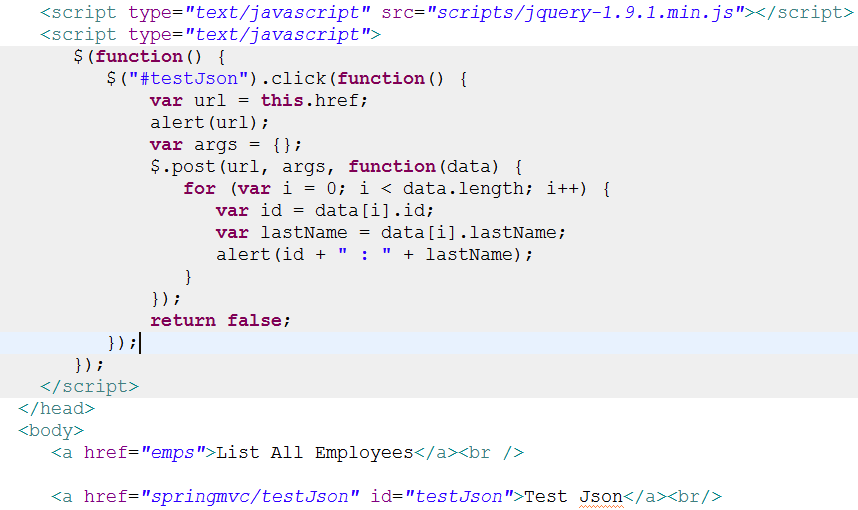Click 'data.length' in the for loop
The height and width of the screenshot is (510, 858).
pos(463,189)
